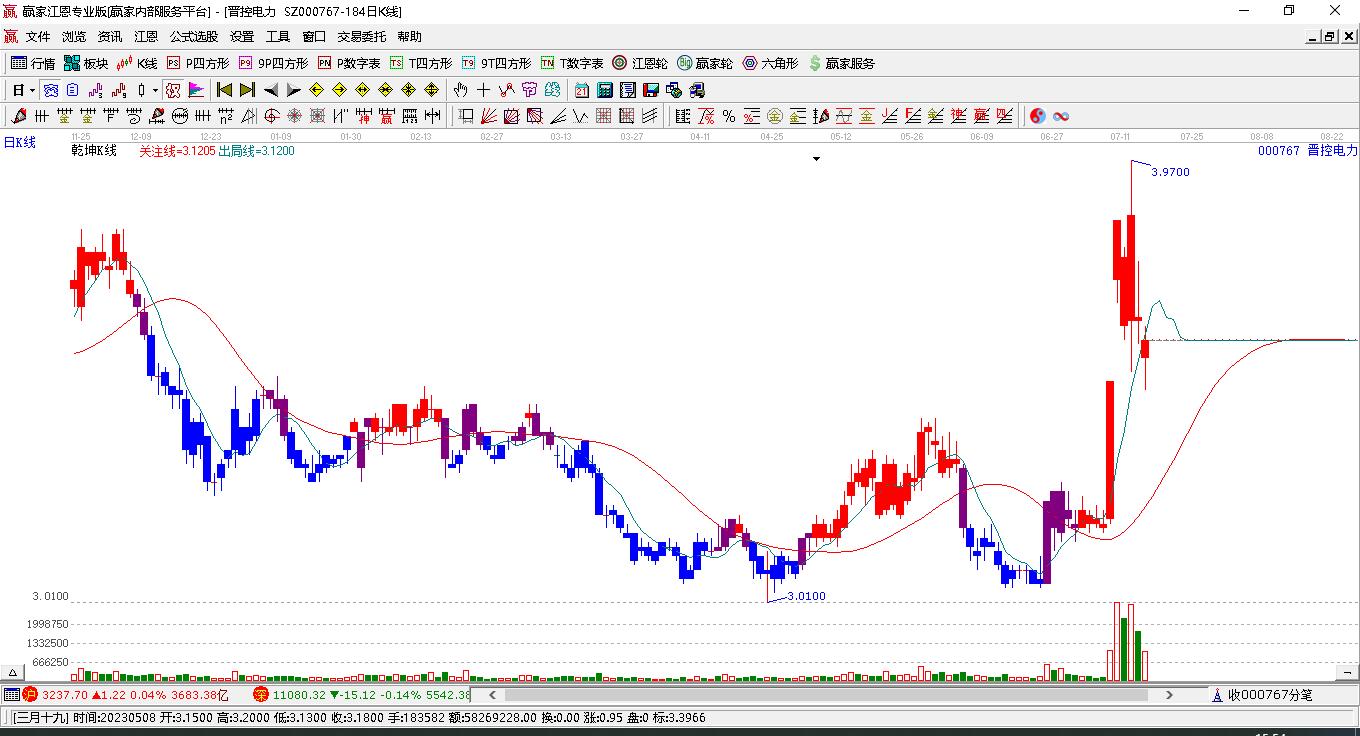Click the zigzag wave line tool

point(580,116)
